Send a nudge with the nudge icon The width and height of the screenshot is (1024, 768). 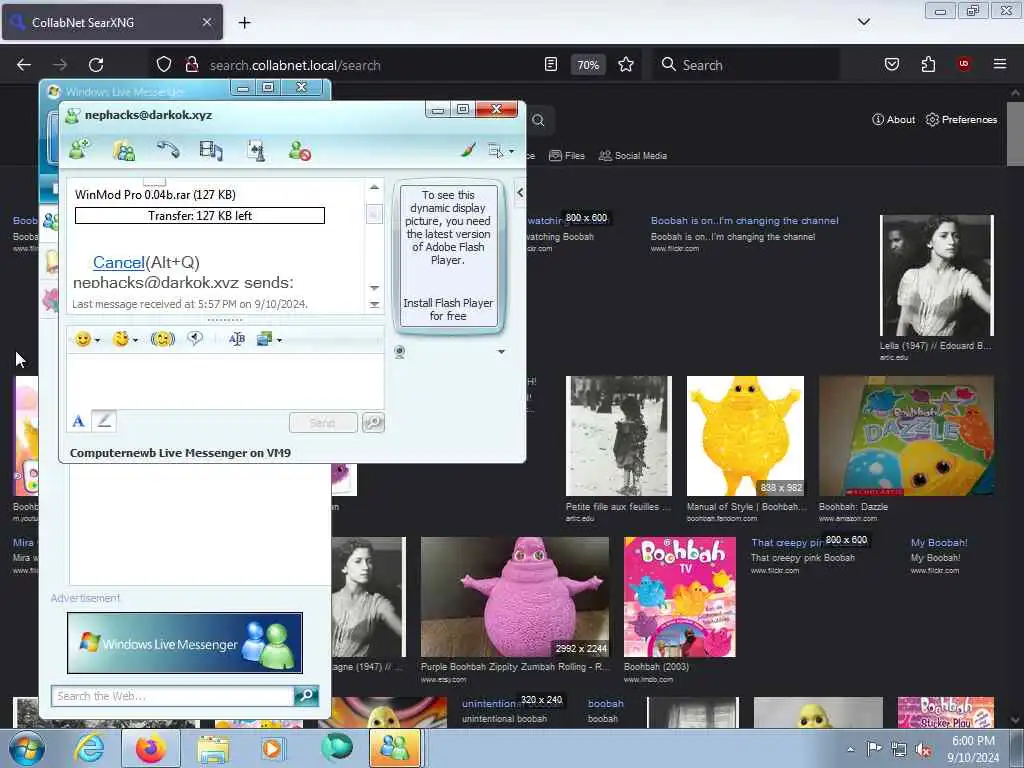pos(163,339)
